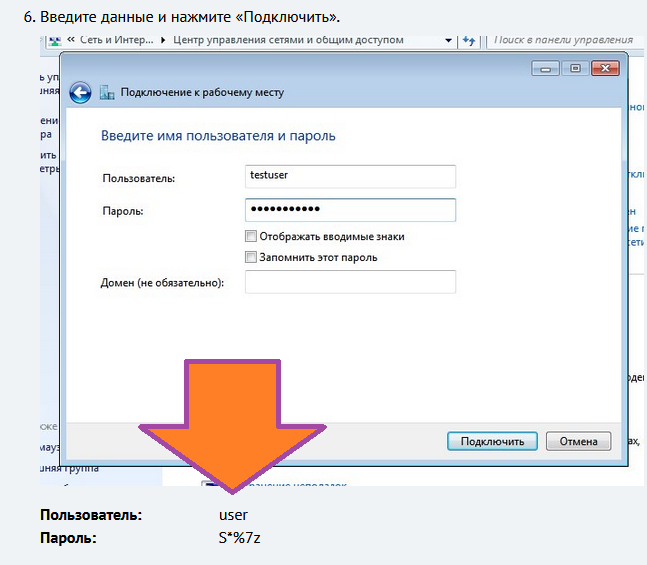Click the blue back arrow button
Screen dimensions: 647x565
pyautogui.click(x=80, y=92)
